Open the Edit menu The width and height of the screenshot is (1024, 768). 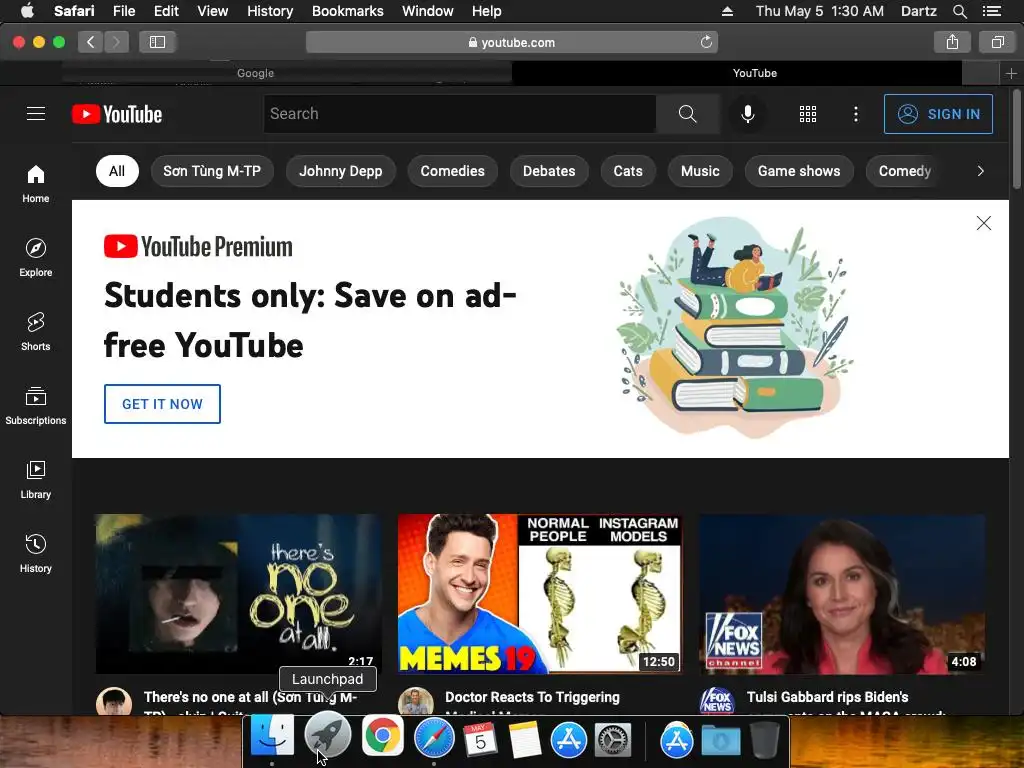point(166,11)
